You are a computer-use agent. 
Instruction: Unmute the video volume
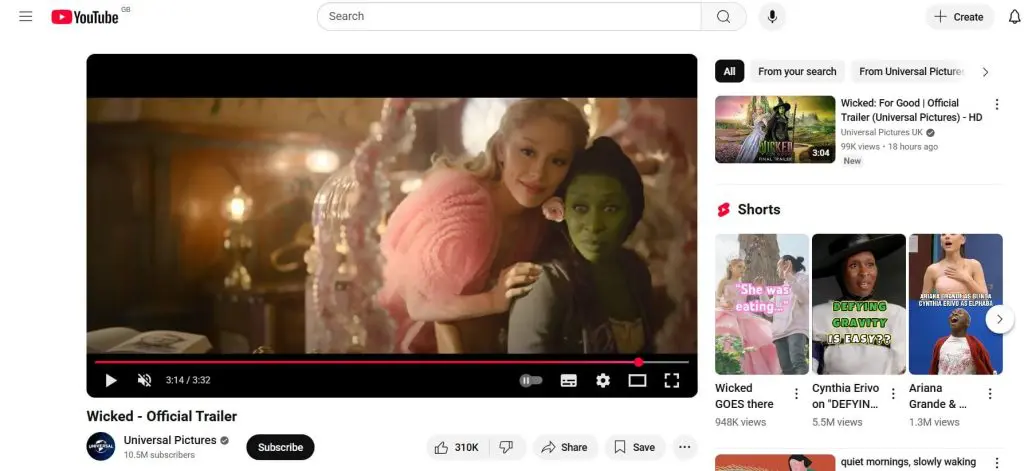tap(144, 380)
